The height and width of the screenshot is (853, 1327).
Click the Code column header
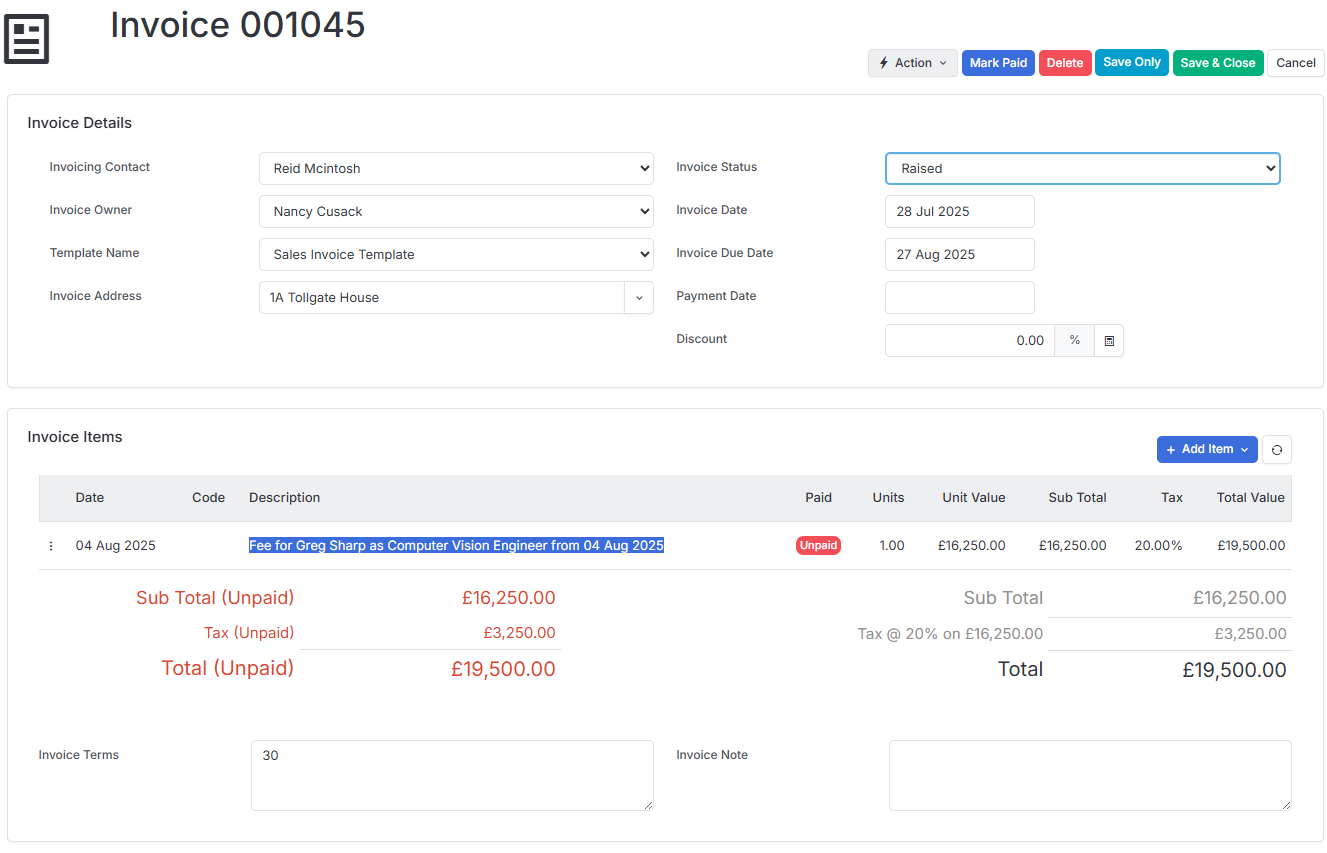[208, 498]
